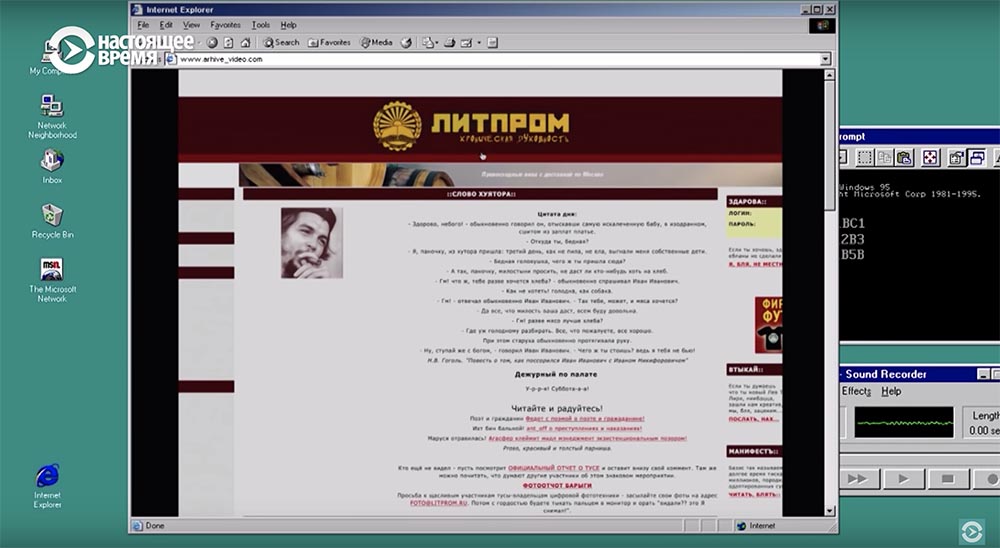The width and height of the screenshot is (1000, 548).
Task: Click the Done status text in status bar
Action: [x=155, y=526]
